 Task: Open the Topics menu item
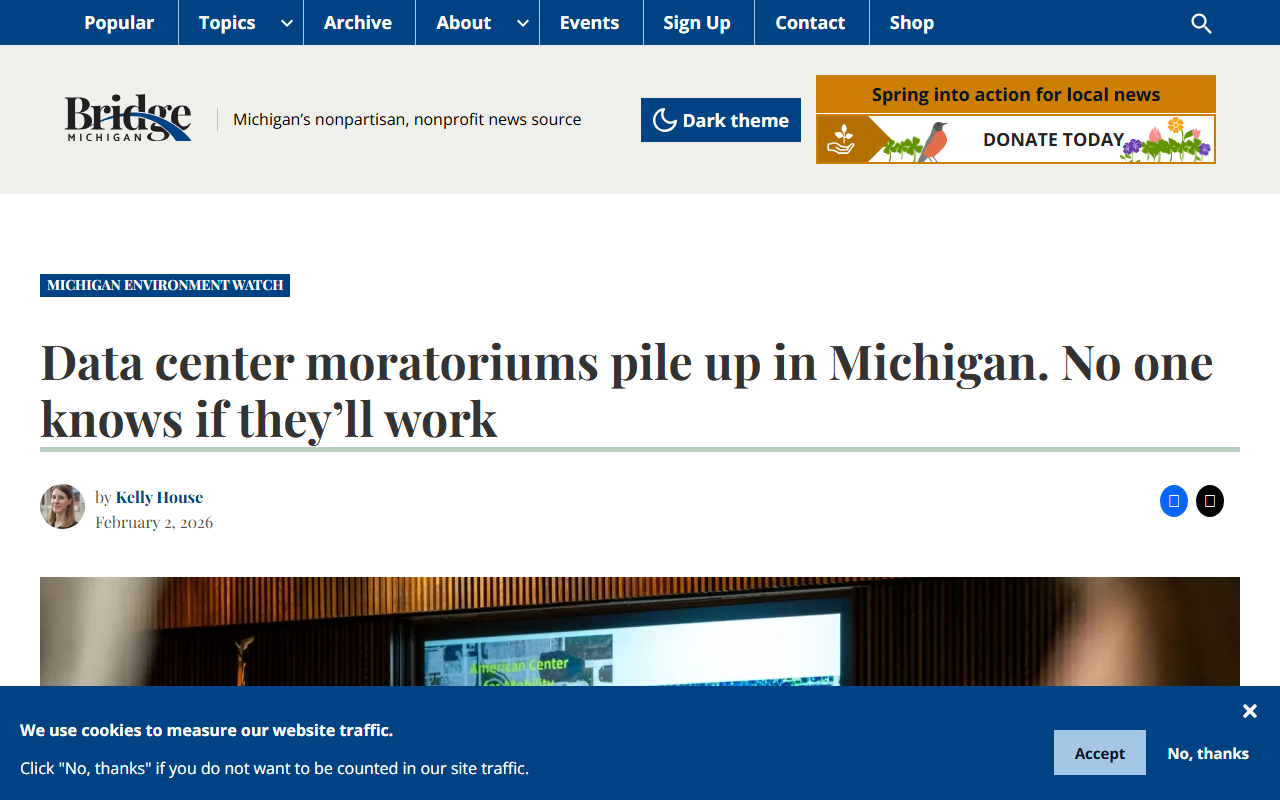coord(227,22)
